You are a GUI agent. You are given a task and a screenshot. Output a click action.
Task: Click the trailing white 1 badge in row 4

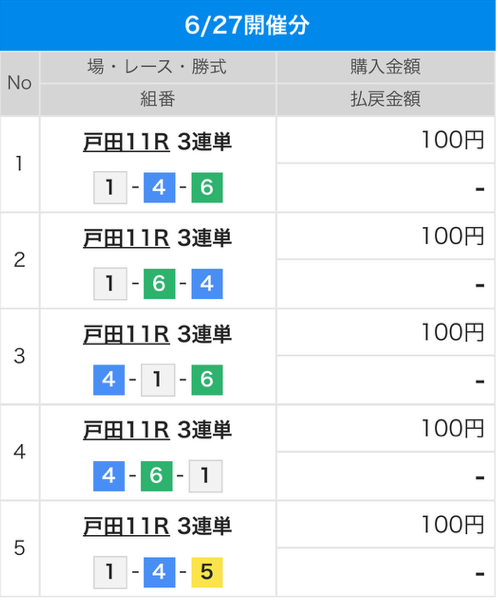point(205,476)
